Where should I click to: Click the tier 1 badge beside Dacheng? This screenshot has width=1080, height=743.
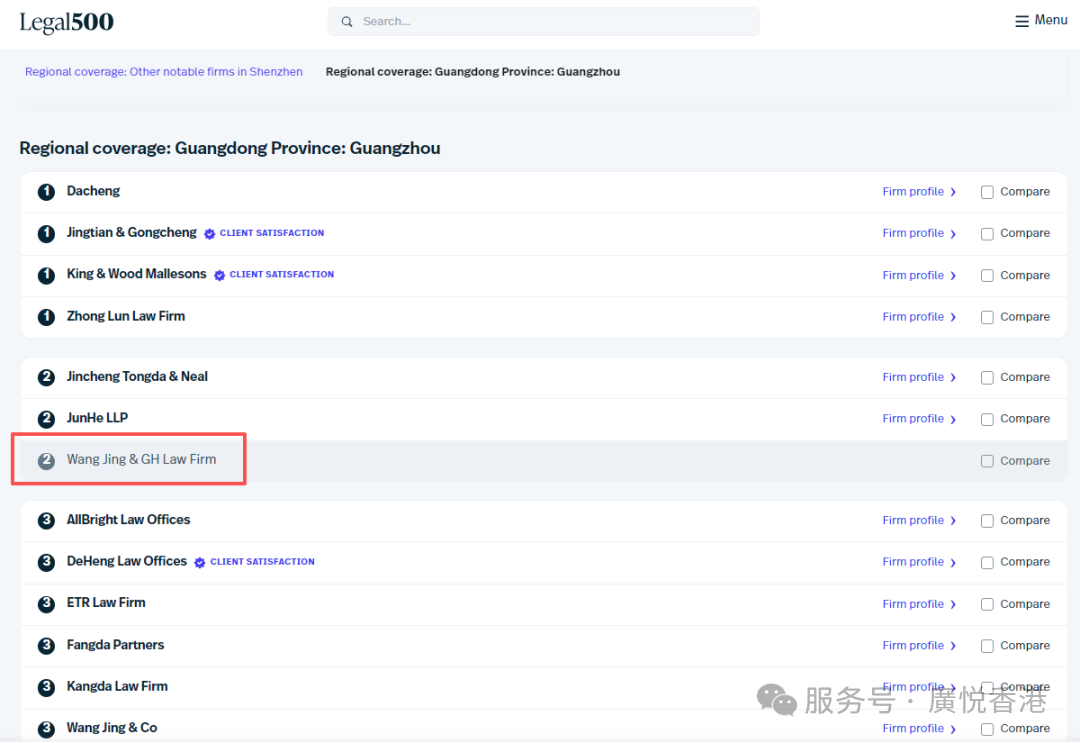coord(46,192)
